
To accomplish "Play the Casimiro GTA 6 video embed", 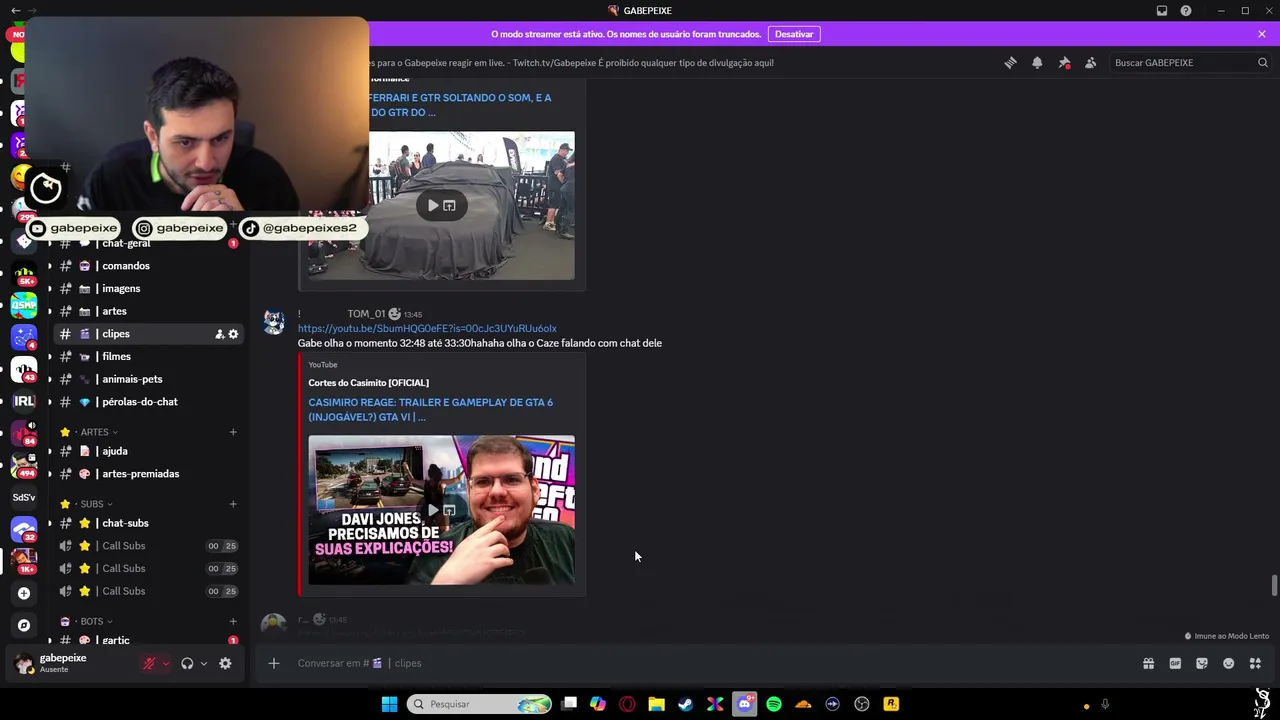I will click(433, 510).
